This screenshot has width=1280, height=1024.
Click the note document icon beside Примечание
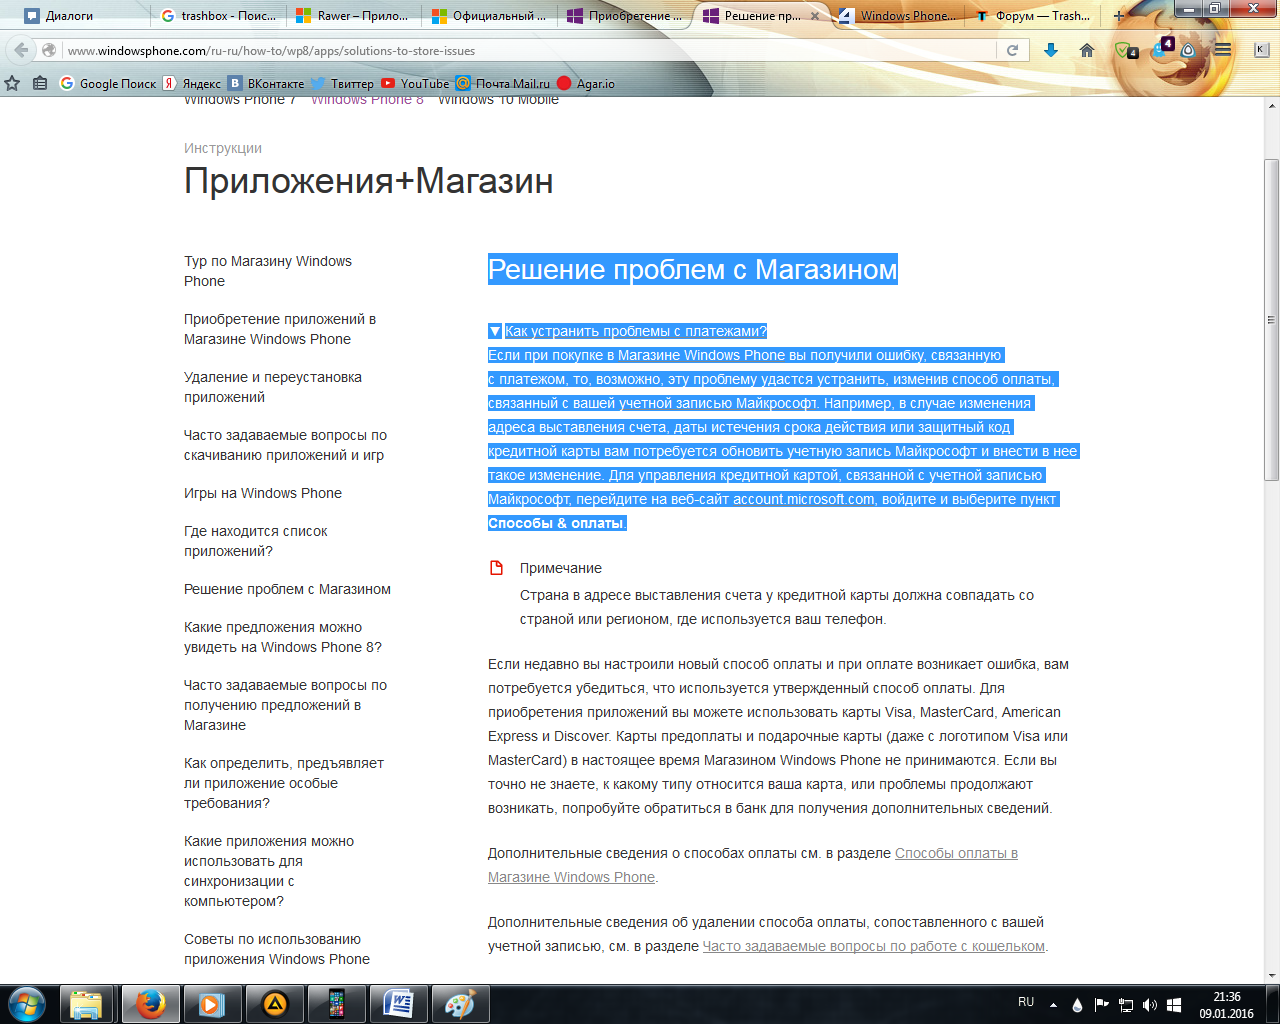(x=496, y=568)
